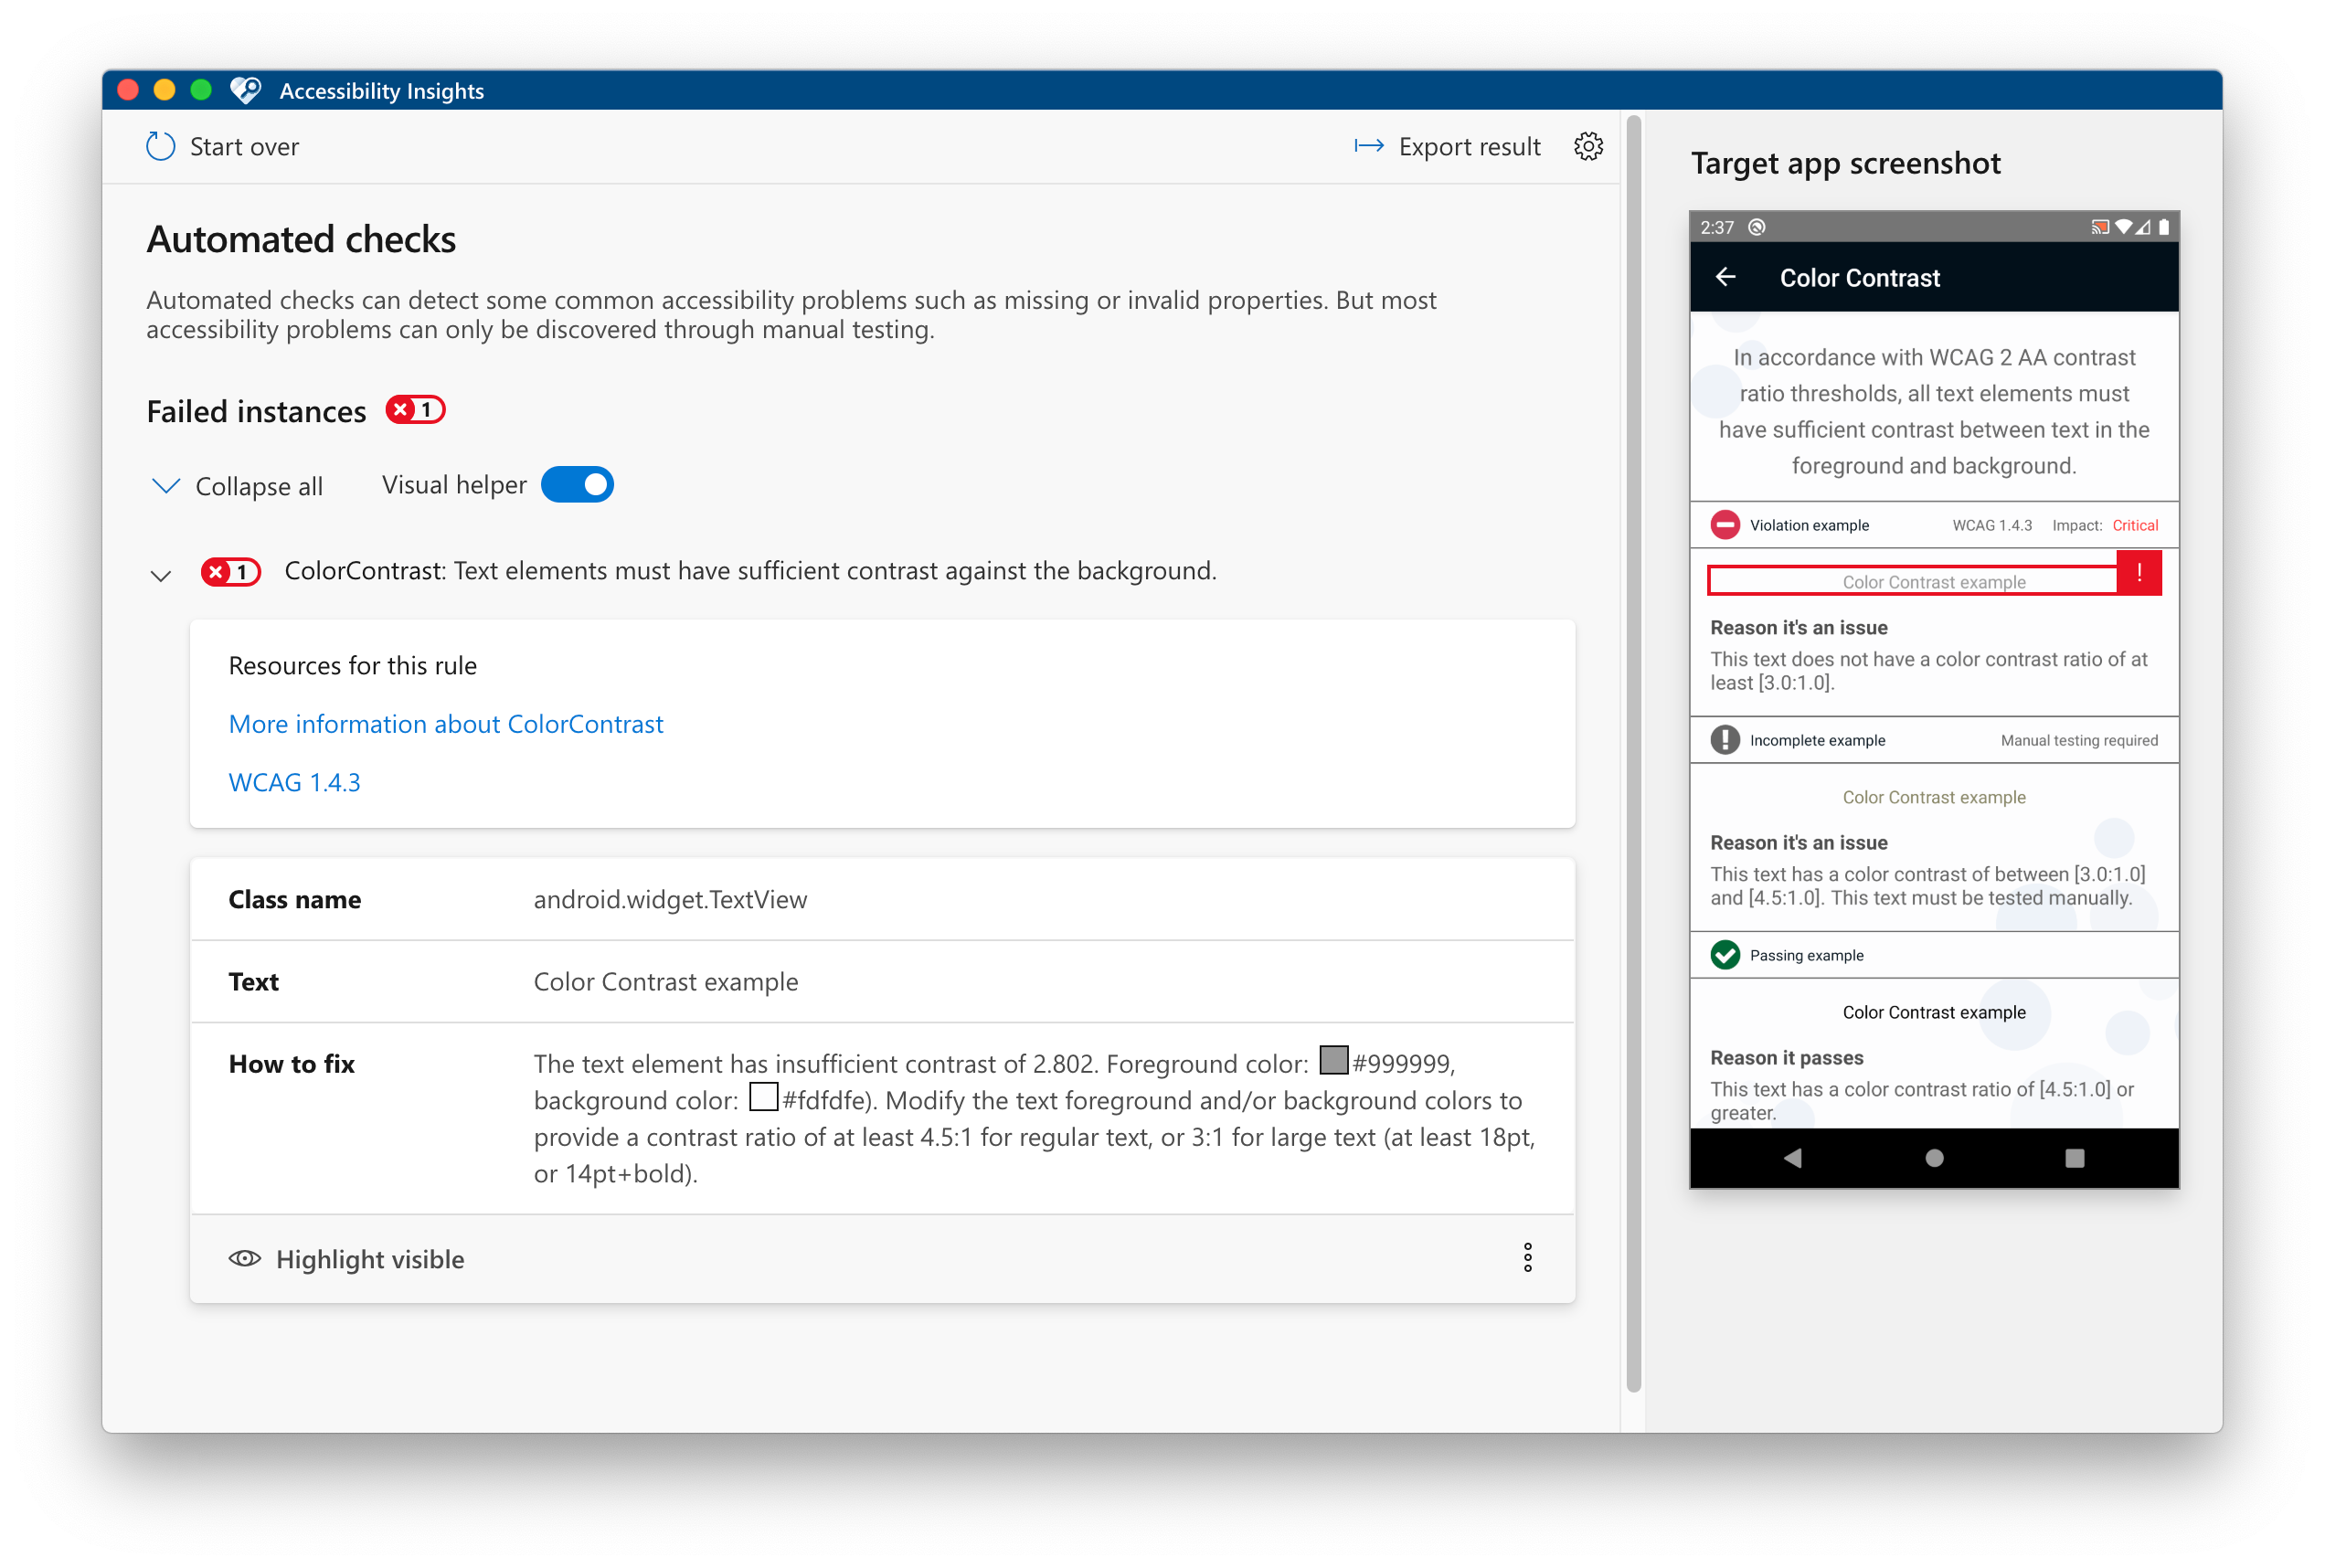This screenshot has height=1568, width=2325.
Task: Toggle the Visual helper switch off
Action: [577, 485]
